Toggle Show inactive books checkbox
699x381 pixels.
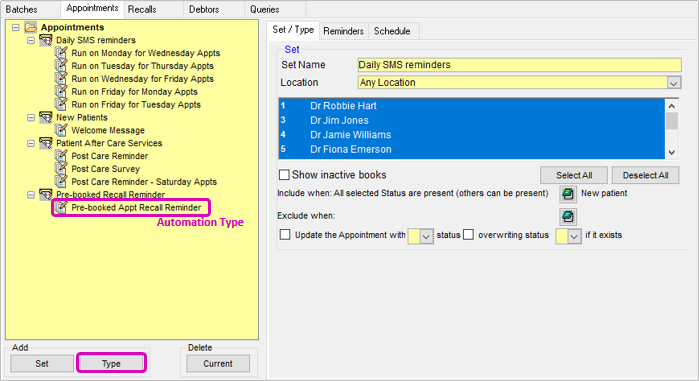284,175
